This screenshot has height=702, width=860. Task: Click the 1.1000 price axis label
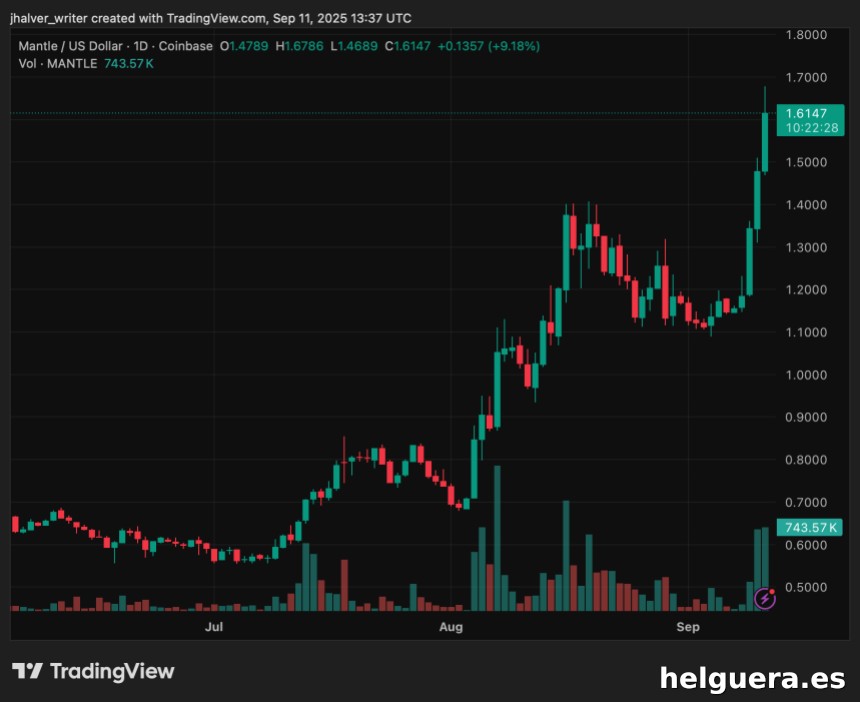(806, 332)
